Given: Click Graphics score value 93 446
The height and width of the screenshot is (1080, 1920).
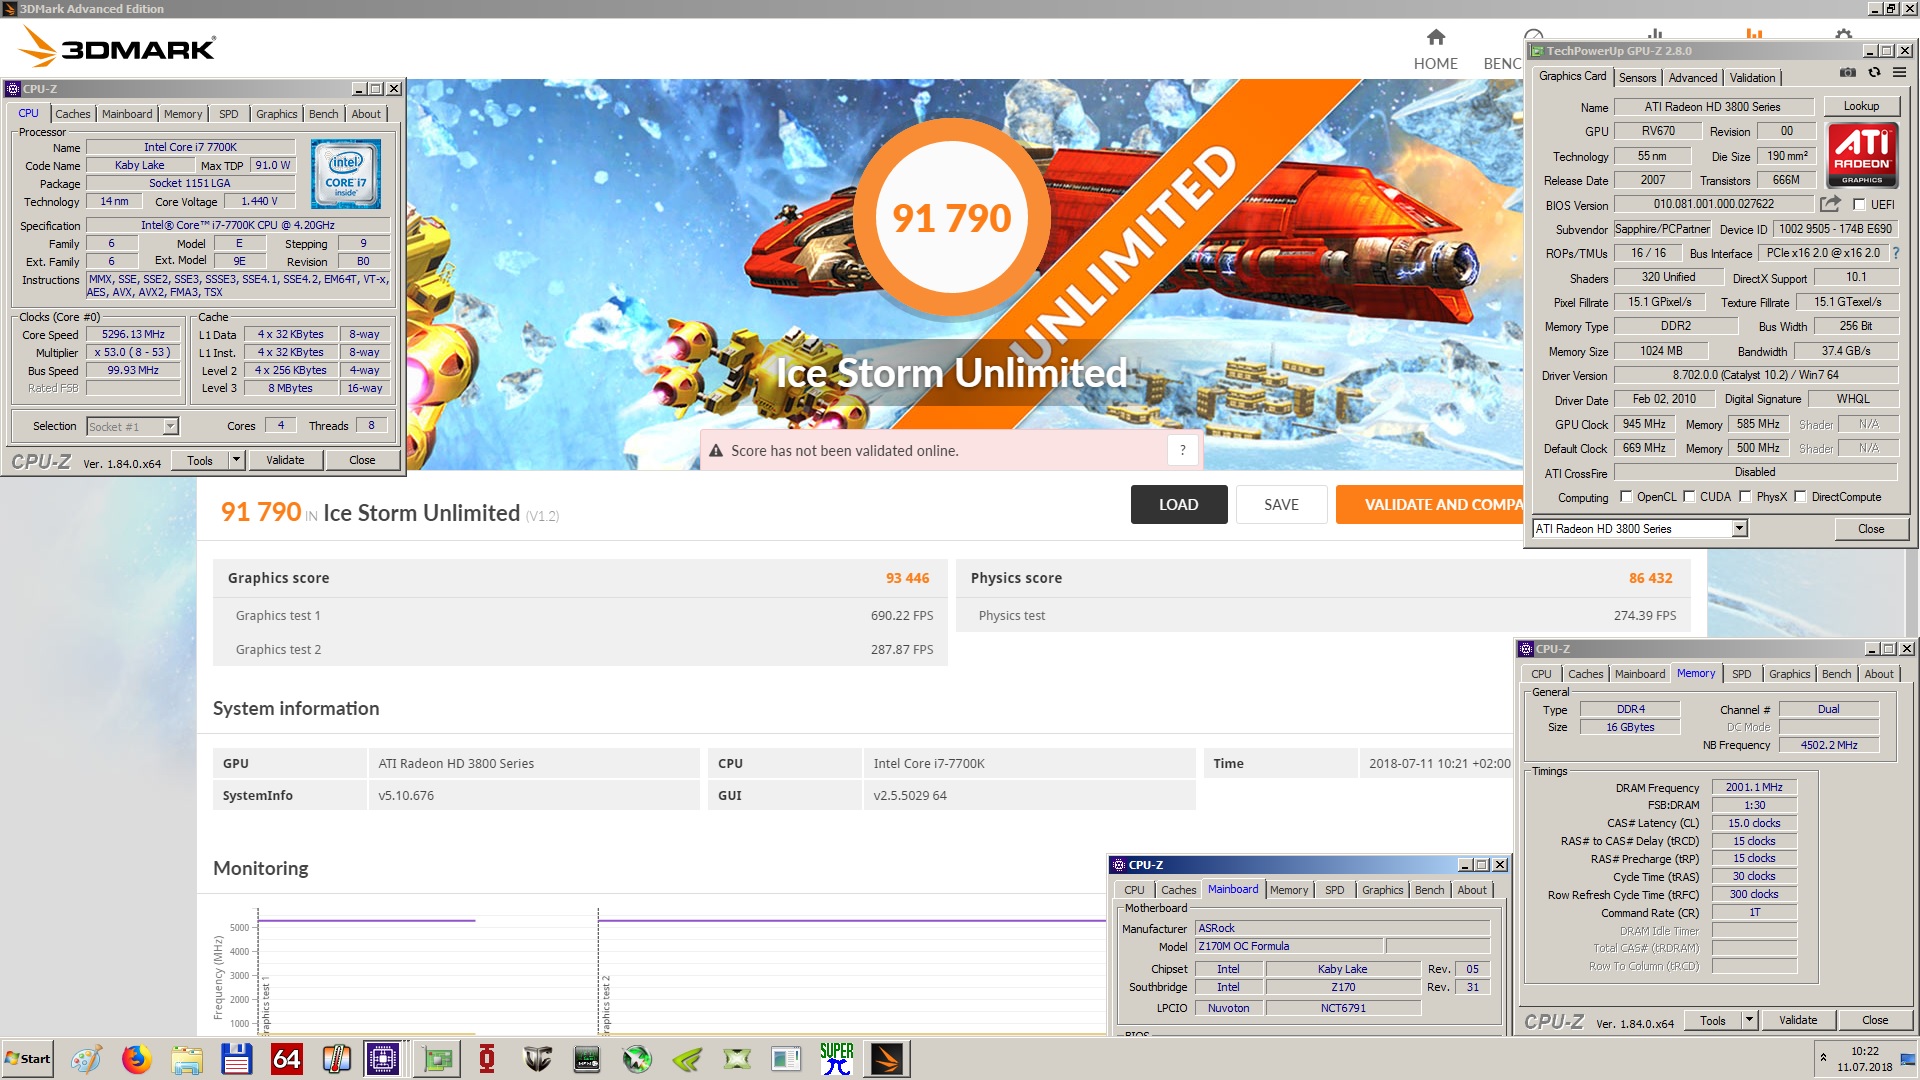Looking at the screenshot, I should pyautogui.click(x=907, y=578).
